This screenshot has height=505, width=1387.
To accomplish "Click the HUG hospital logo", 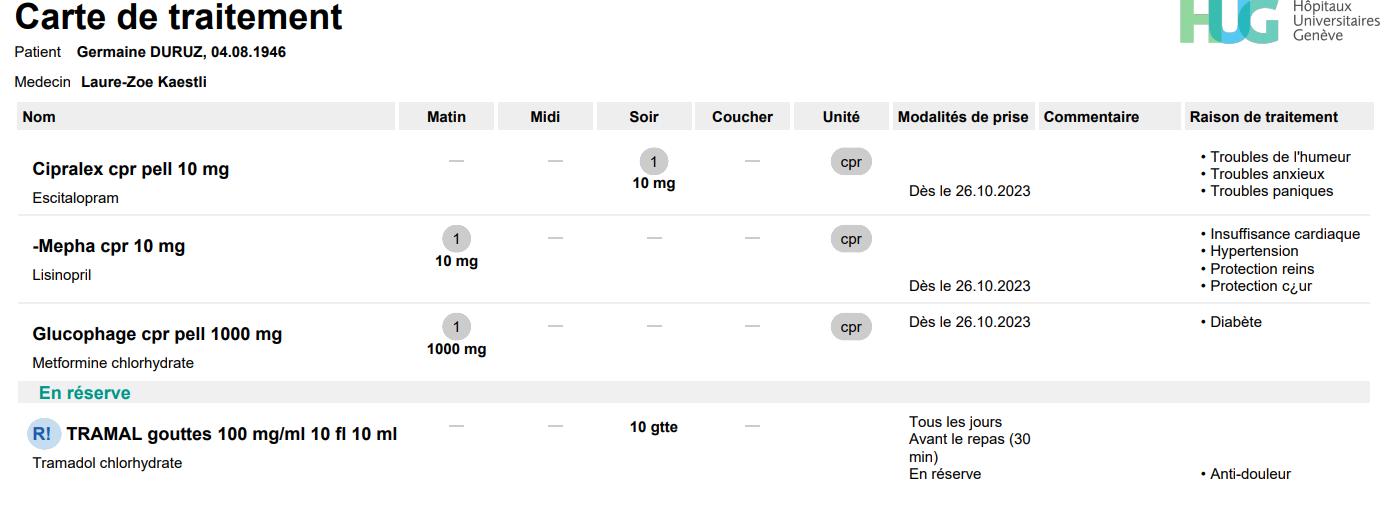I will [x=1229, y=21].
